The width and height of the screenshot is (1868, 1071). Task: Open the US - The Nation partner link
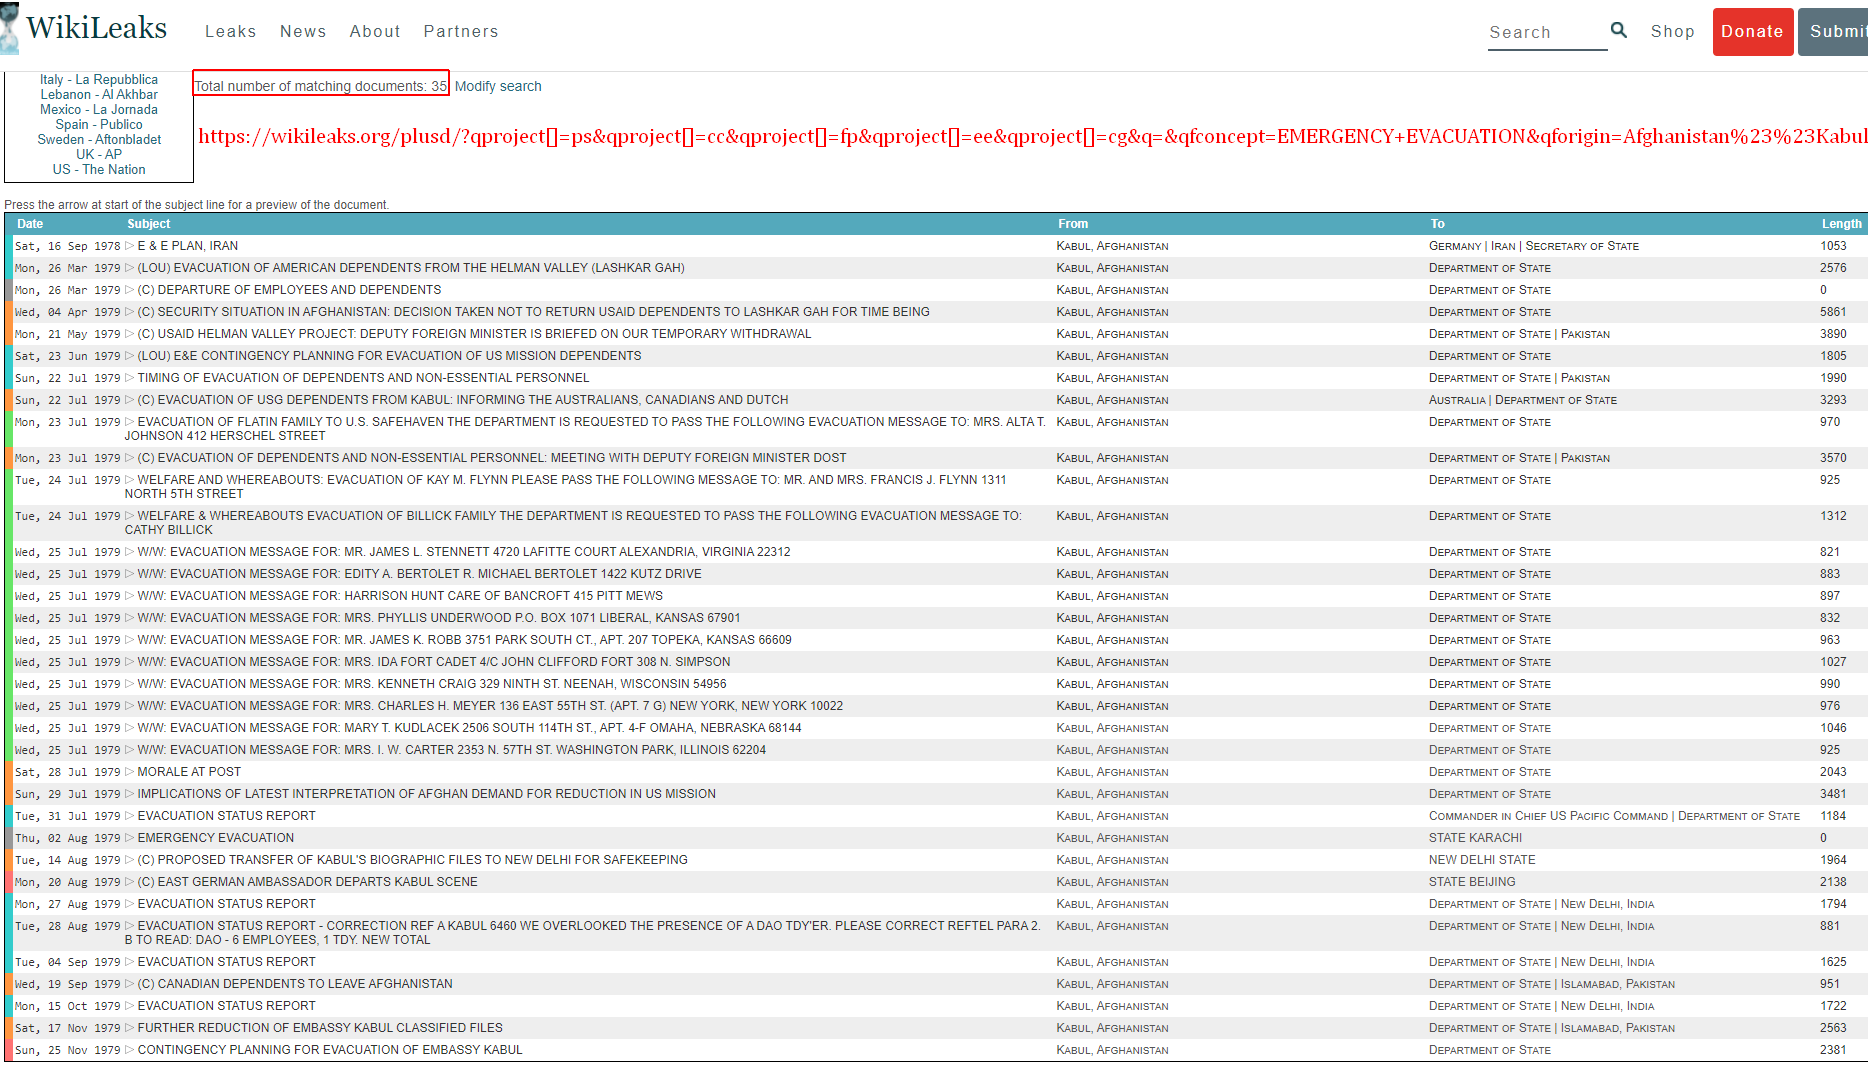(99, 169)
